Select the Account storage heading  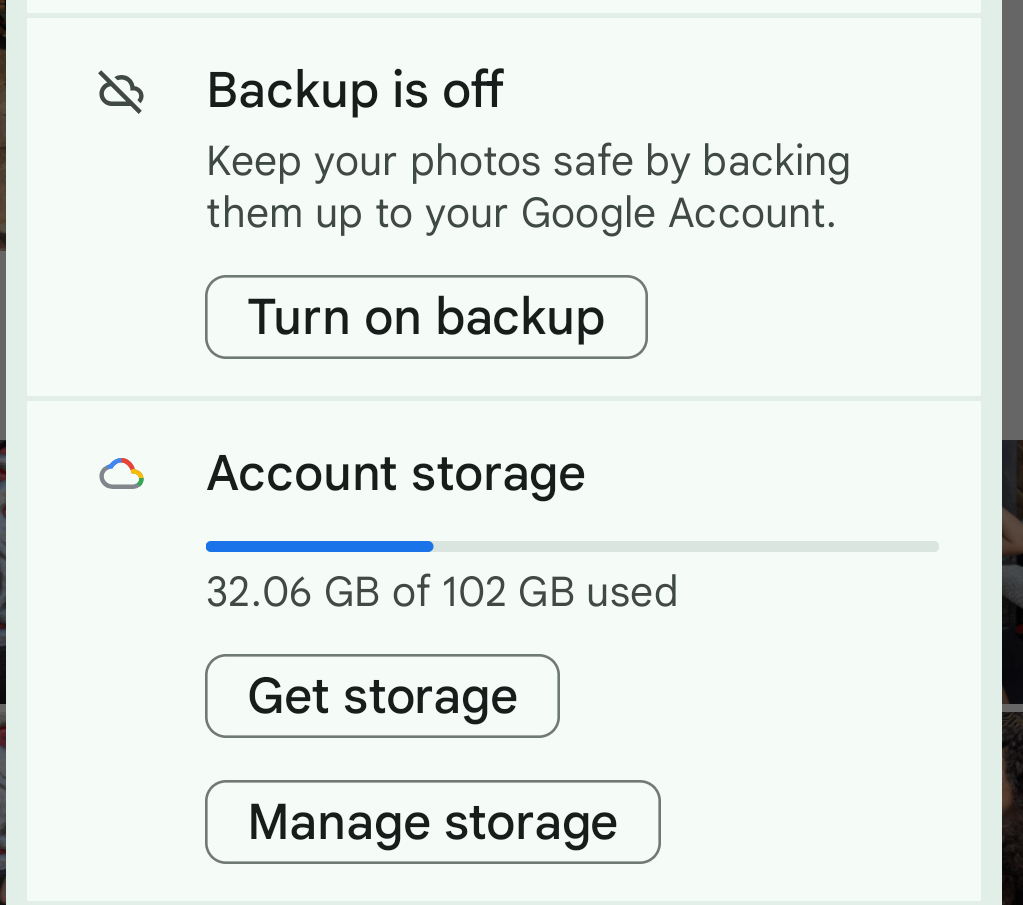pyautogui.click(x=395, y=473)
